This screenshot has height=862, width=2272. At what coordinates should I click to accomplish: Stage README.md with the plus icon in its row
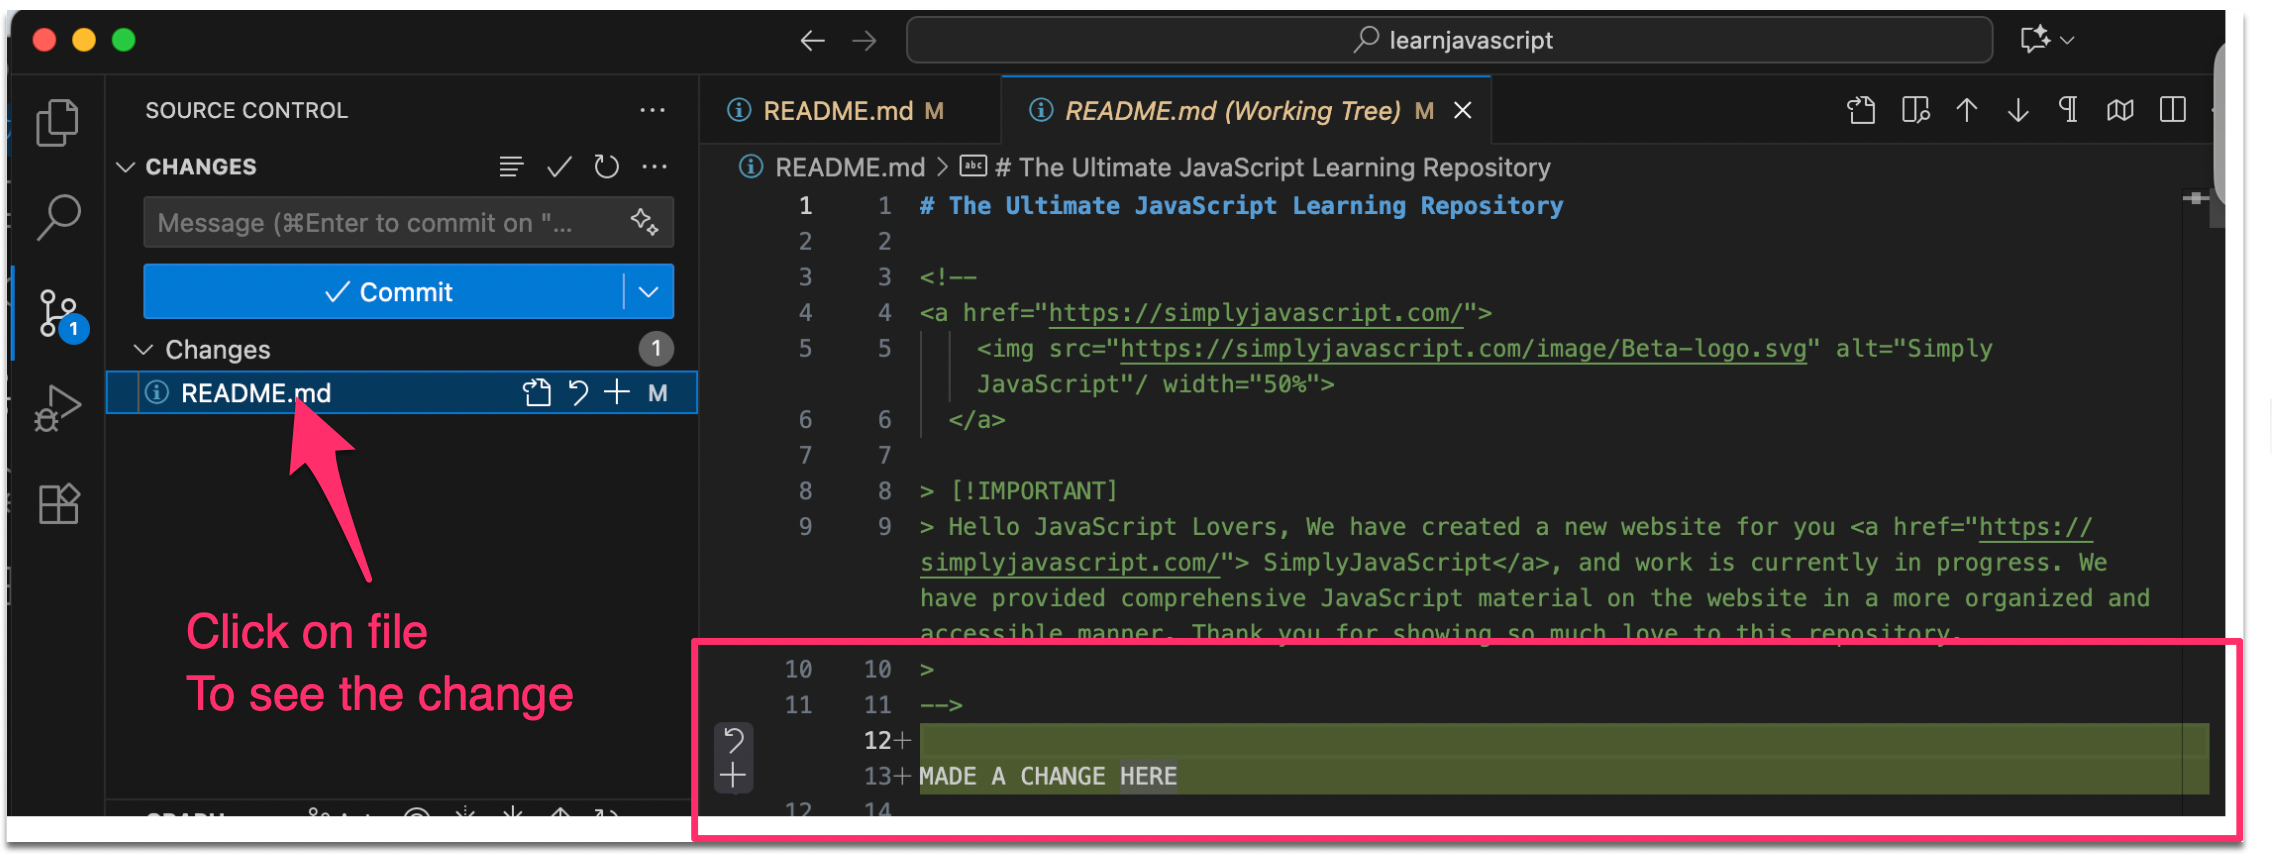[x=617, y=392]
